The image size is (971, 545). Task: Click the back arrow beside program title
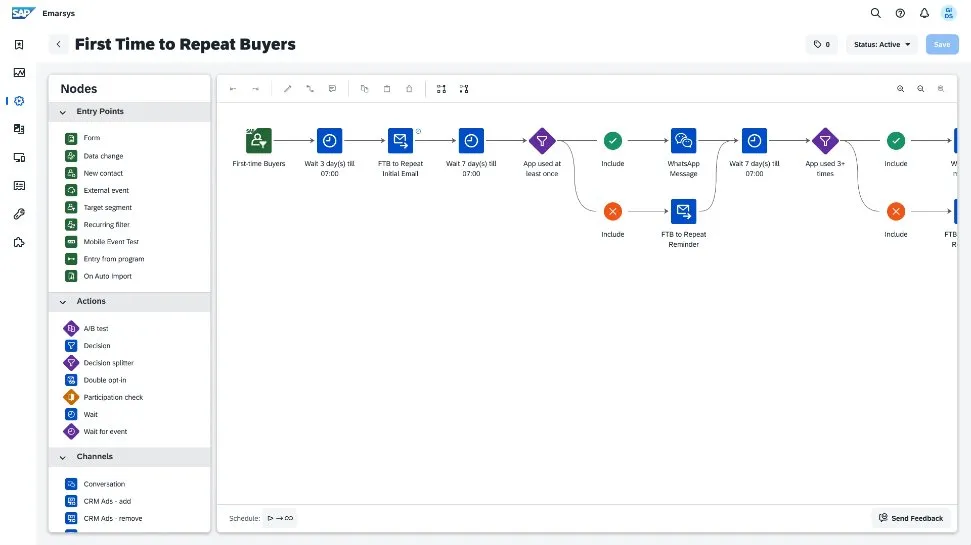(59, 45)
